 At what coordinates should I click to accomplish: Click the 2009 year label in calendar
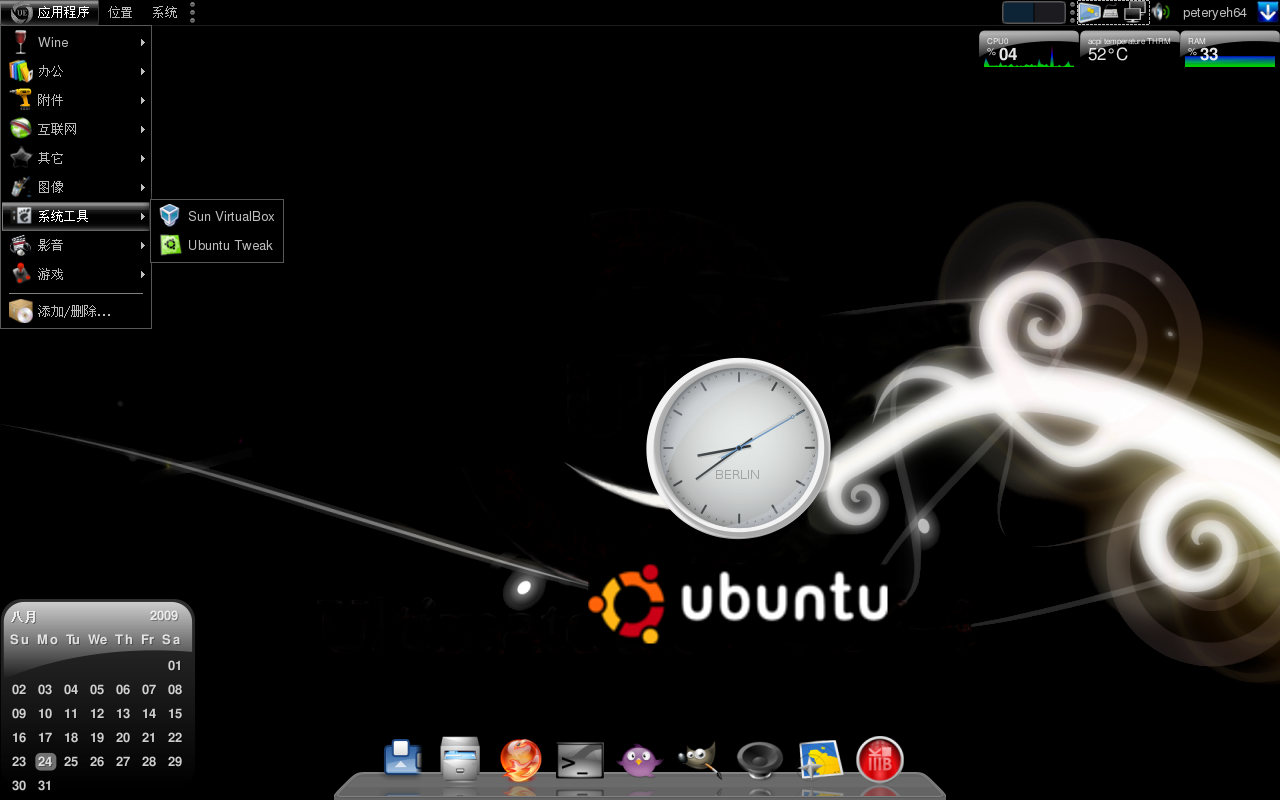coord(164,616)
